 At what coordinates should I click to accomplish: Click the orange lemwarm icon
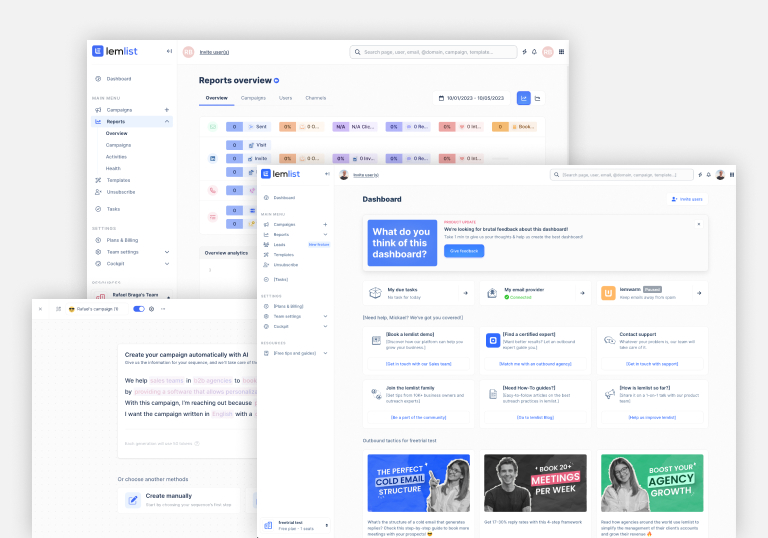click(x=608, y=293)
